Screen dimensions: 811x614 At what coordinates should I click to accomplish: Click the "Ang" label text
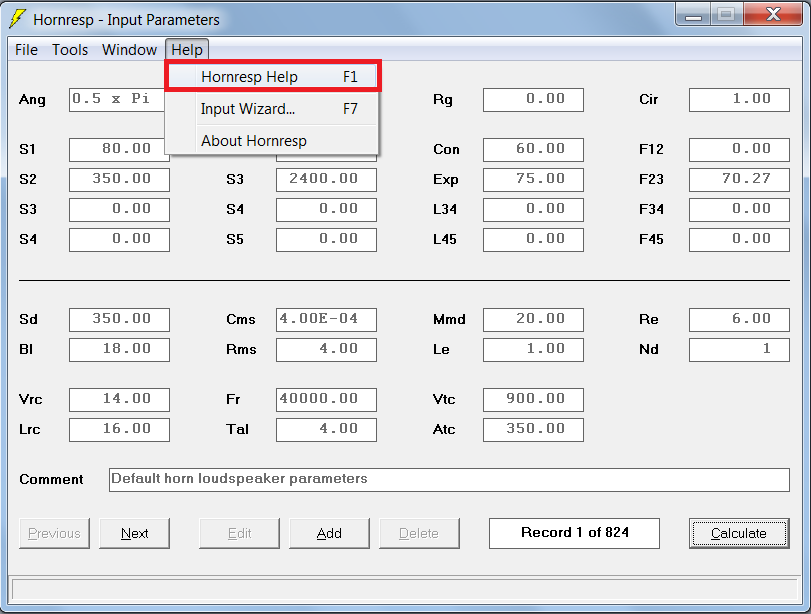[32, 100]
